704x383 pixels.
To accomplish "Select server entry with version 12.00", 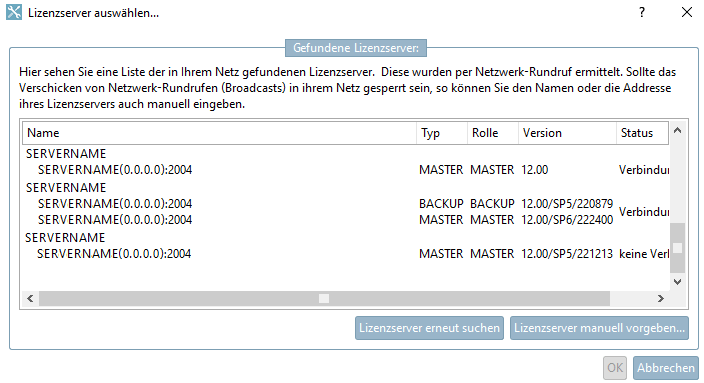I will click(346, 170).
